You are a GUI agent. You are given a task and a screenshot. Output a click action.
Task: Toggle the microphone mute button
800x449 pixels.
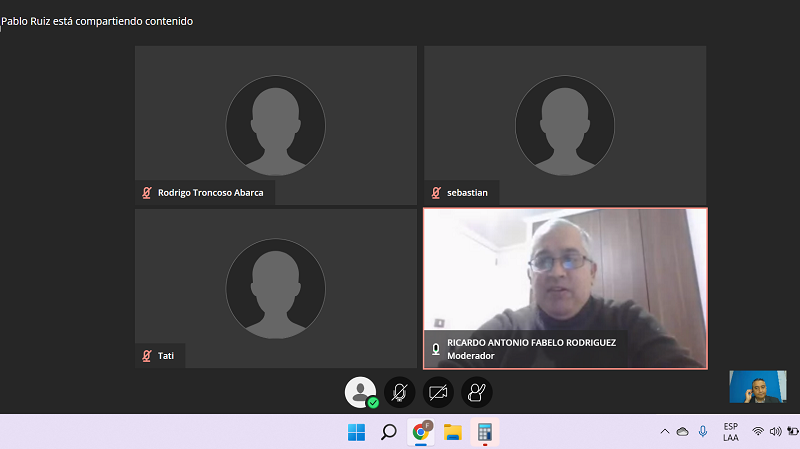click(399, 392)
